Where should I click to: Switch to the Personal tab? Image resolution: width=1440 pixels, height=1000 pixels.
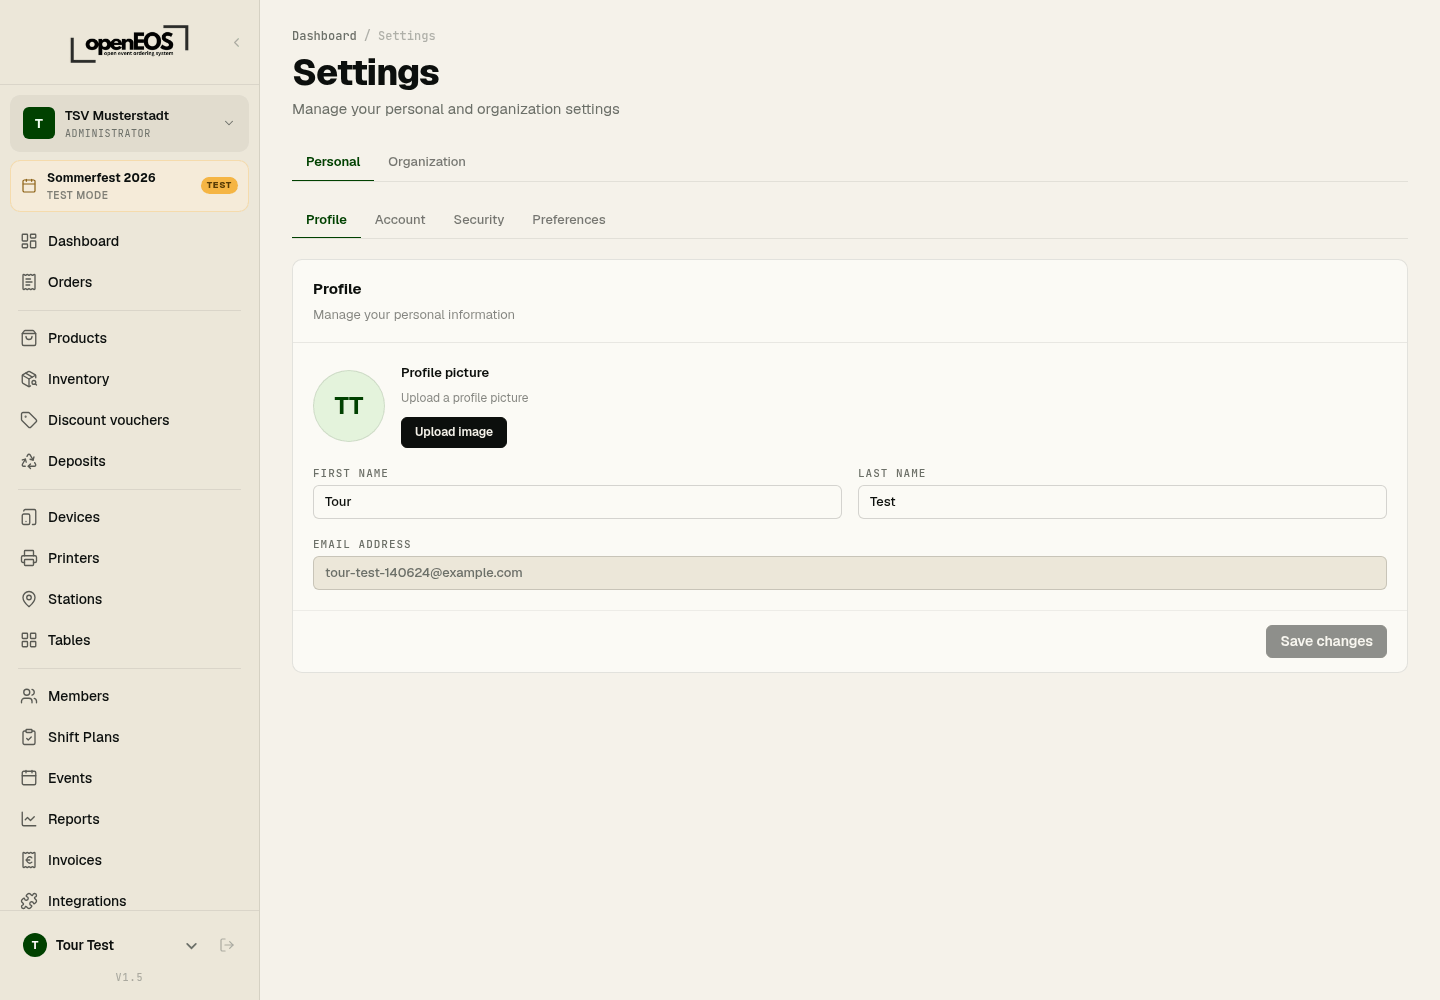click(x=333, y=162)
